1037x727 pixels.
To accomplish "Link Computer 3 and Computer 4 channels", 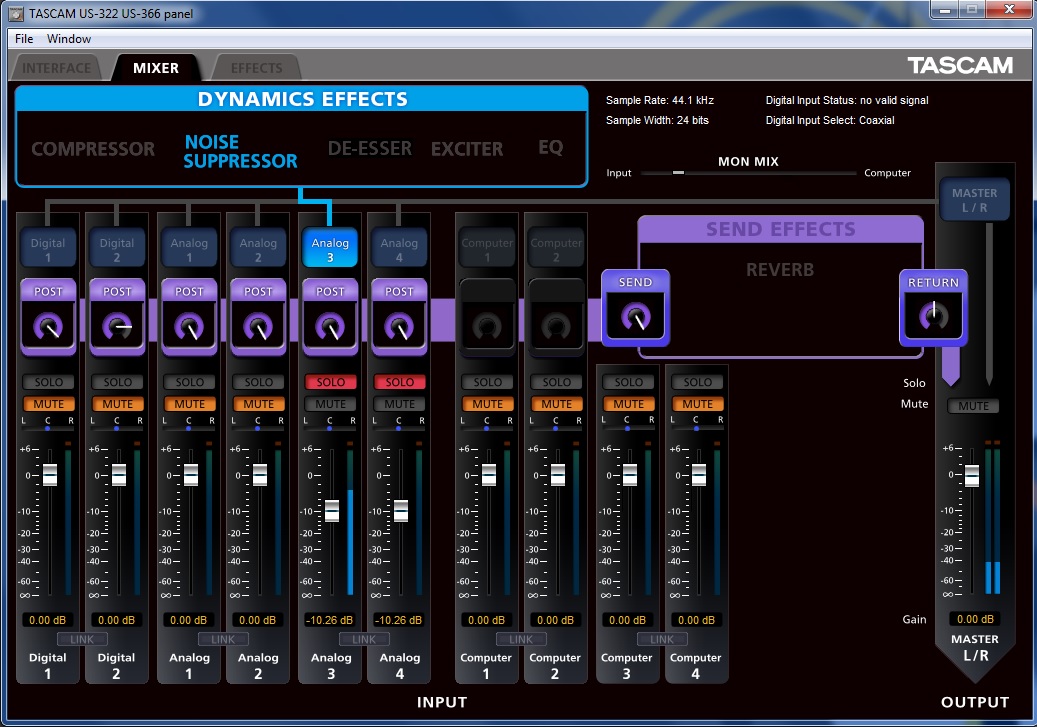I will click(x=662, y=639).
